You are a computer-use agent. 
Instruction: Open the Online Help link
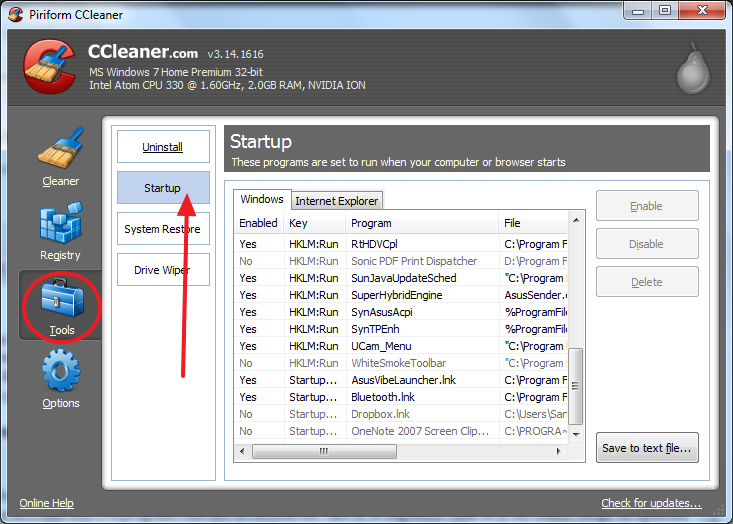pyautogui.click(x=46, y=503)
